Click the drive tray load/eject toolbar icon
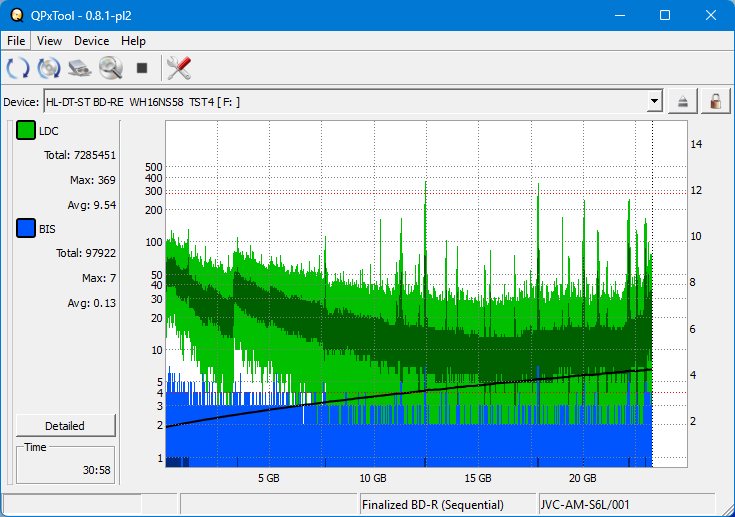Viewport: 735px width, 517px height. (80, 68)
